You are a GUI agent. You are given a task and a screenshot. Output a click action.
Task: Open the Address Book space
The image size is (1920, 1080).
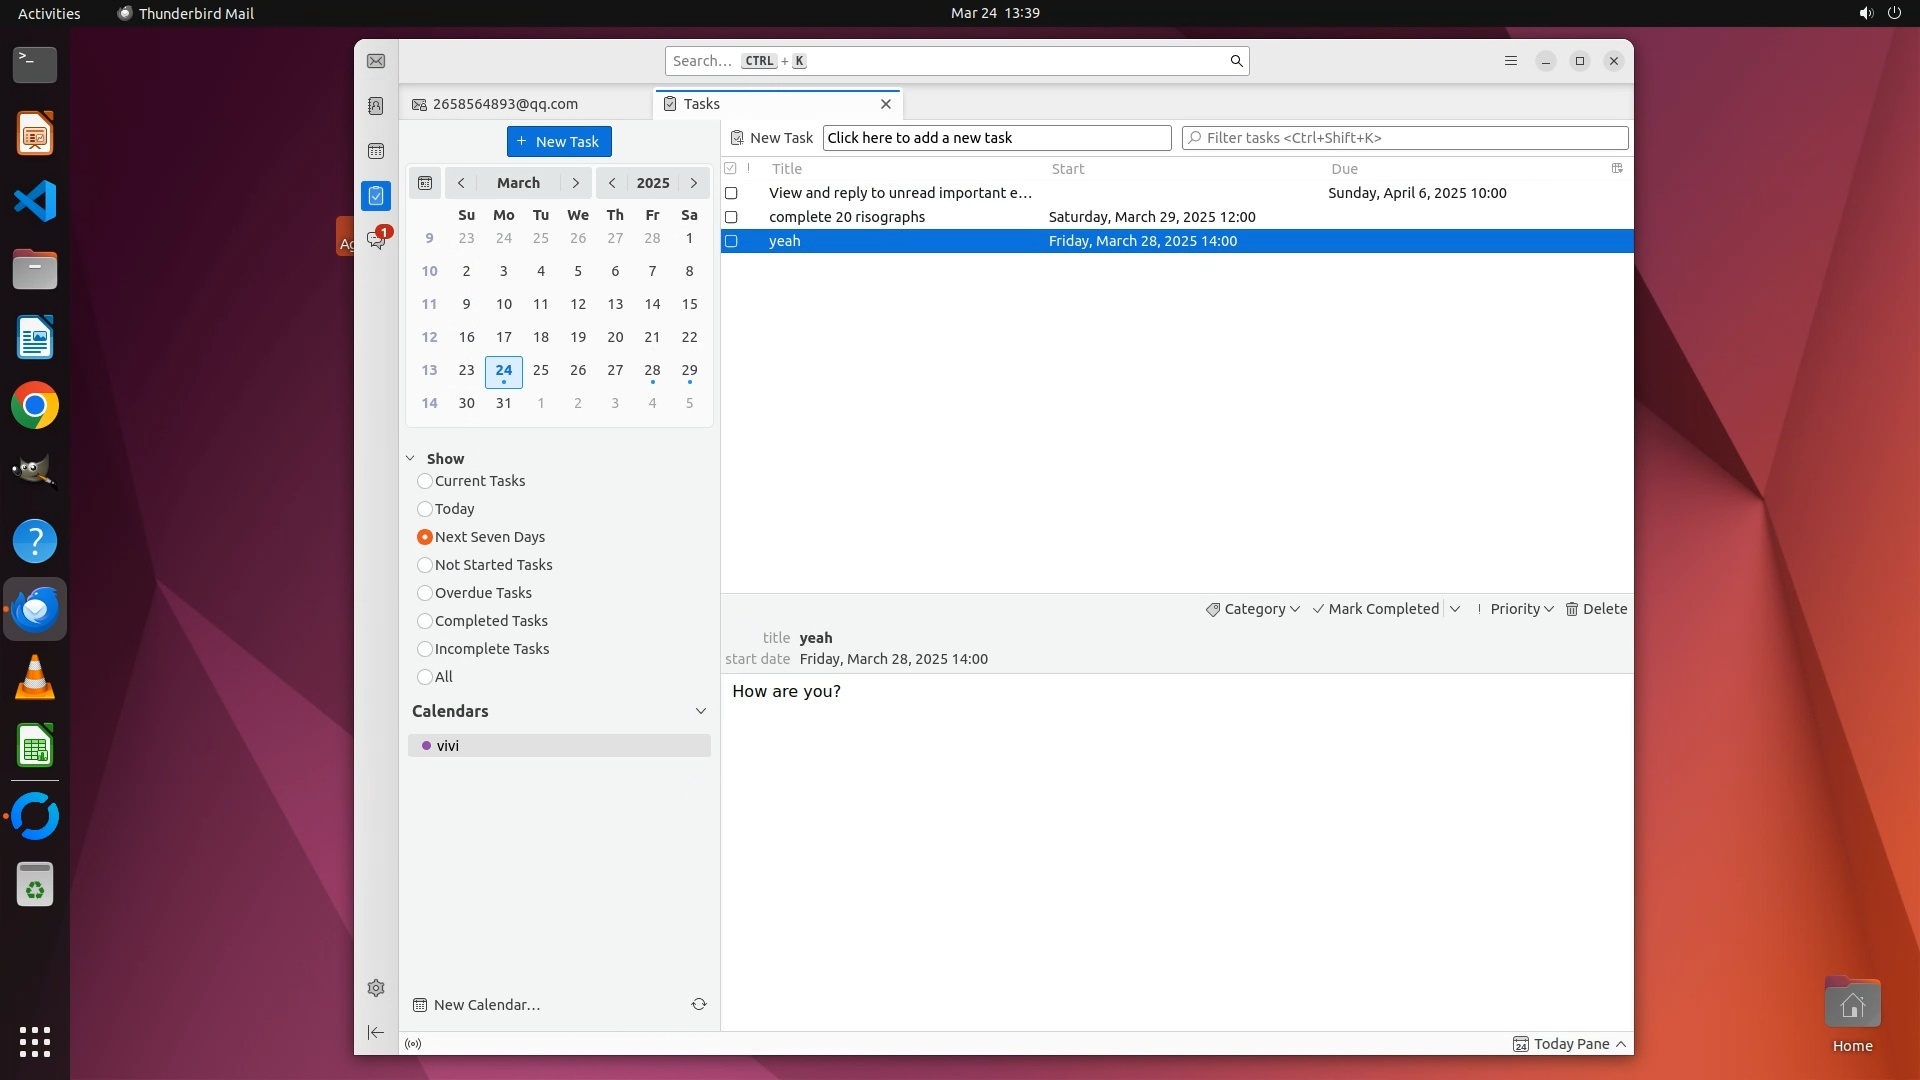[376, 106]
